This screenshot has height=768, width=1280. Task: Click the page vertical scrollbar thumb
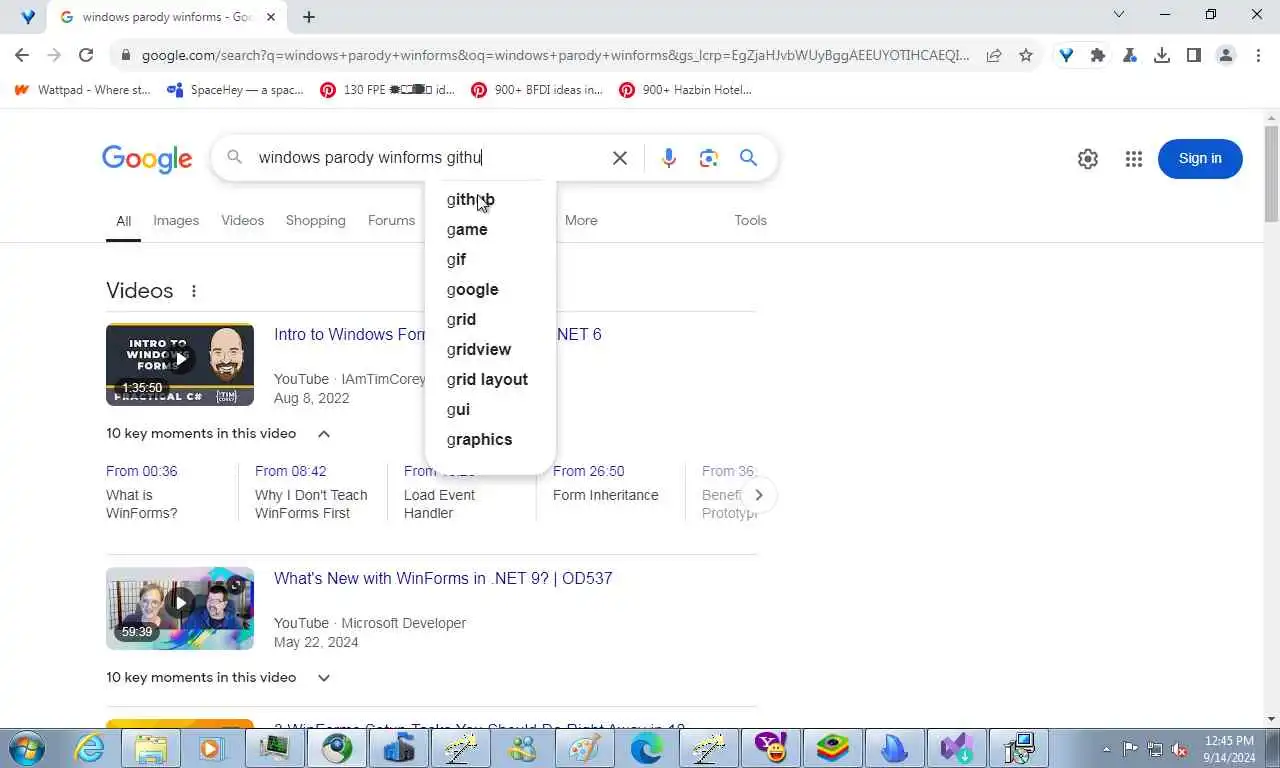(1272, 173)
